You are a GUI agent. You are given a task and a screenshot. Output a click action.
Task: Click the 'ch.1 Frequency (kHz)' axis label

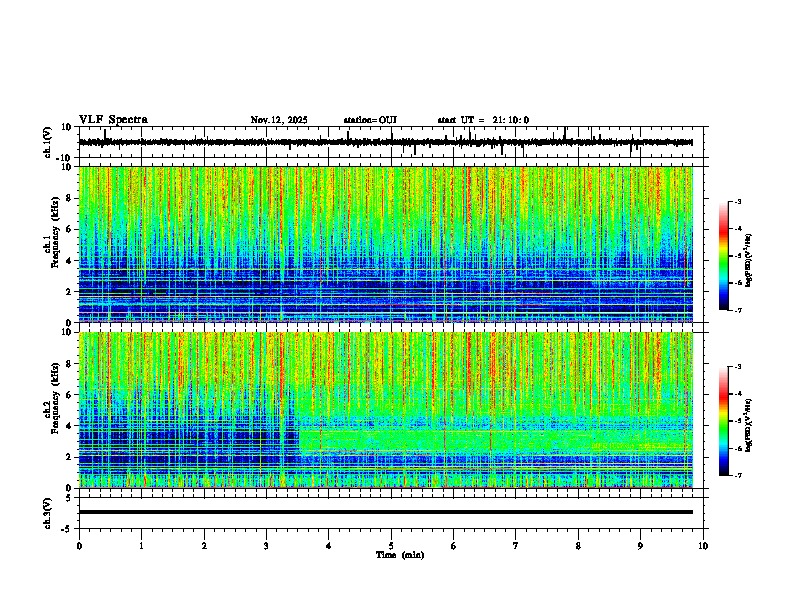[x=51, y=232]
